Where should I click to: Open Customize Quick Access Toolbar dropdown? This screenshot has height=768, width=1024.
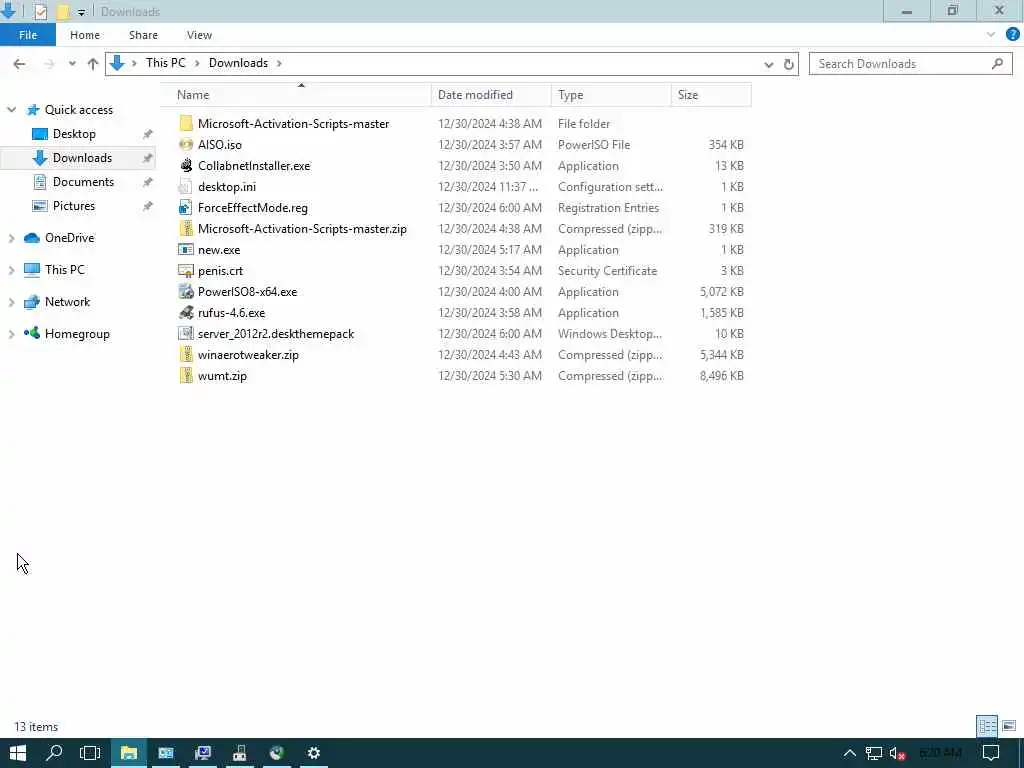[x=81, y=12]
